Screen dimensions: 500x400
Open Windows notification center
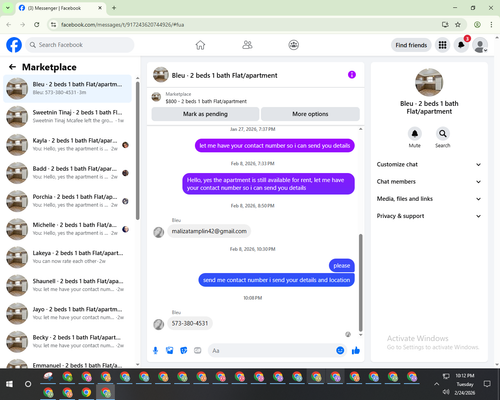click(x=487, y=384)
